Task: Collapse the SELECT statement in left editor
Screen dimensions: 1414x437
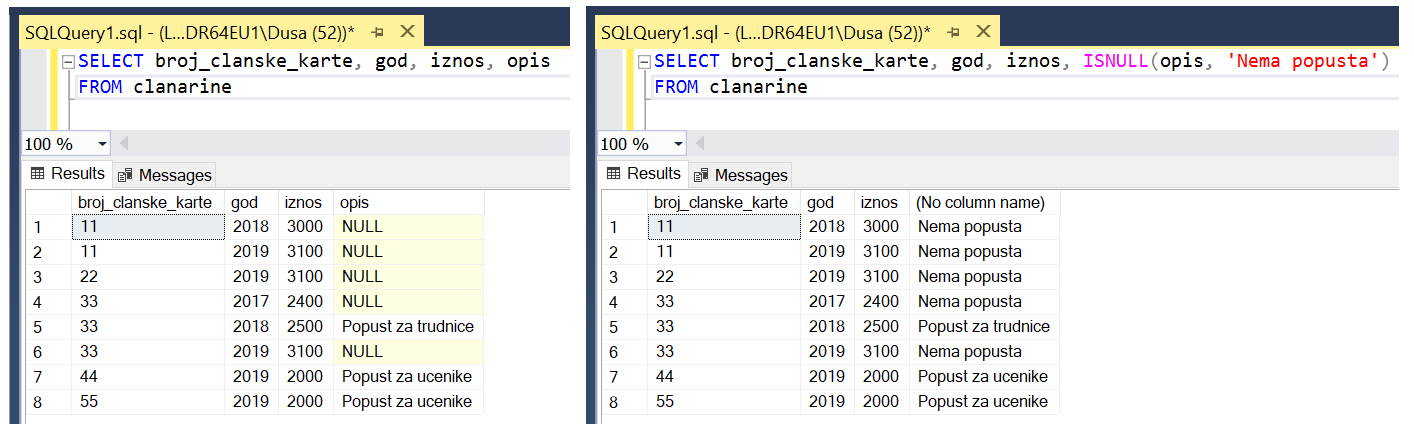Action: [x=68, y=62]
